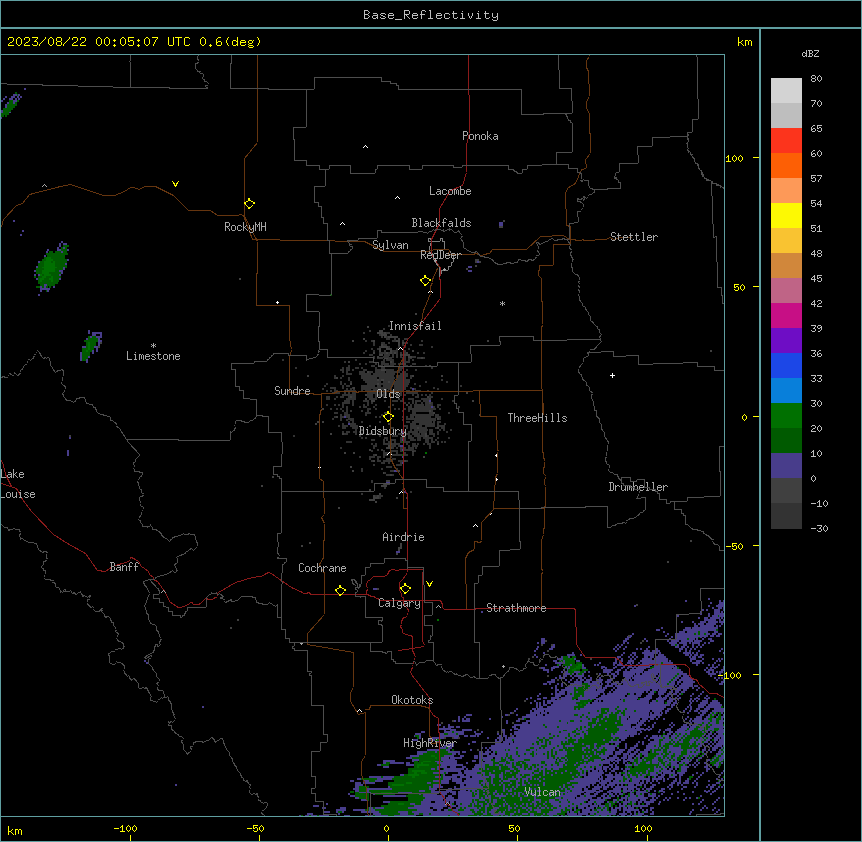Click the Banff label
The height and width of the screenshot is (842, 862).
coord(124,567)
